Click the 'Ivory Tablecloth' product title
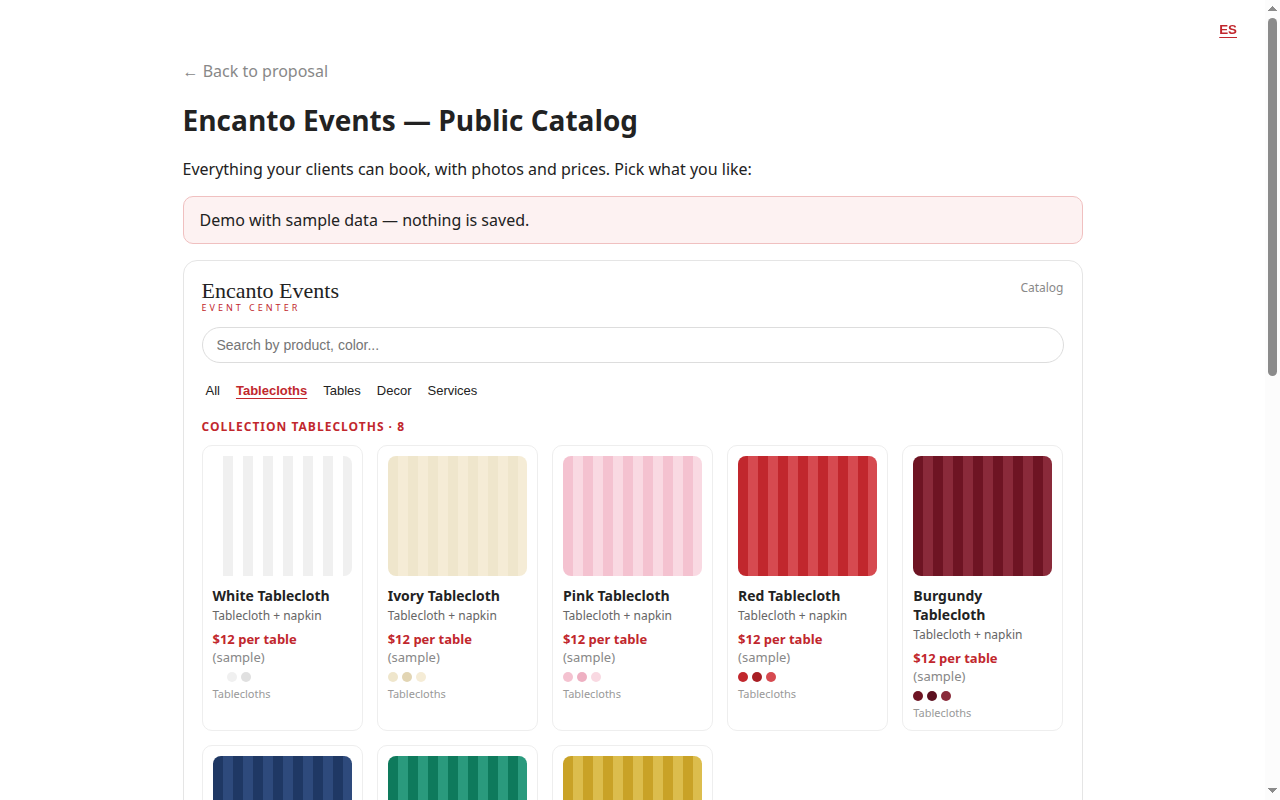The image size is (1280, 800). click(444, 596)
